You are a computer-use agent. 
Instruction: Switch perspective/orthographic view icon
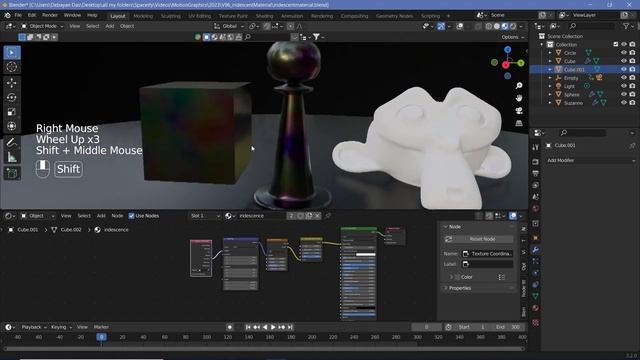coord(519,123)
